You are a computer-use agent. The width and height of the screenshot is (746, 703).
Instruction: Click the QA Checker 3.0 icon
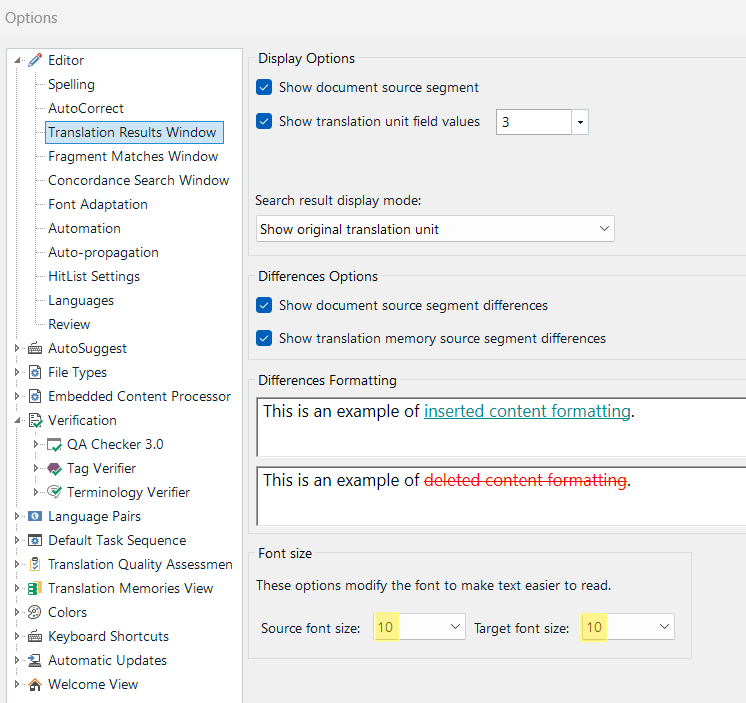coord(54,445)
